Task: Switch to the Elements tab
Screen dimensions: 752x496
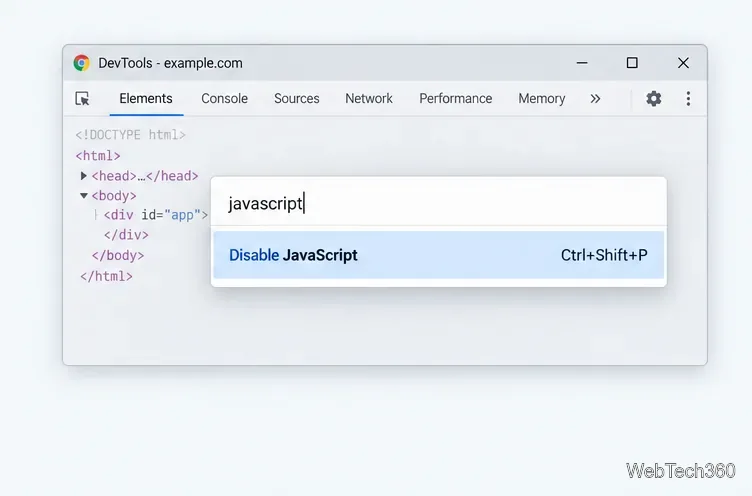Action: click(146, 99)
